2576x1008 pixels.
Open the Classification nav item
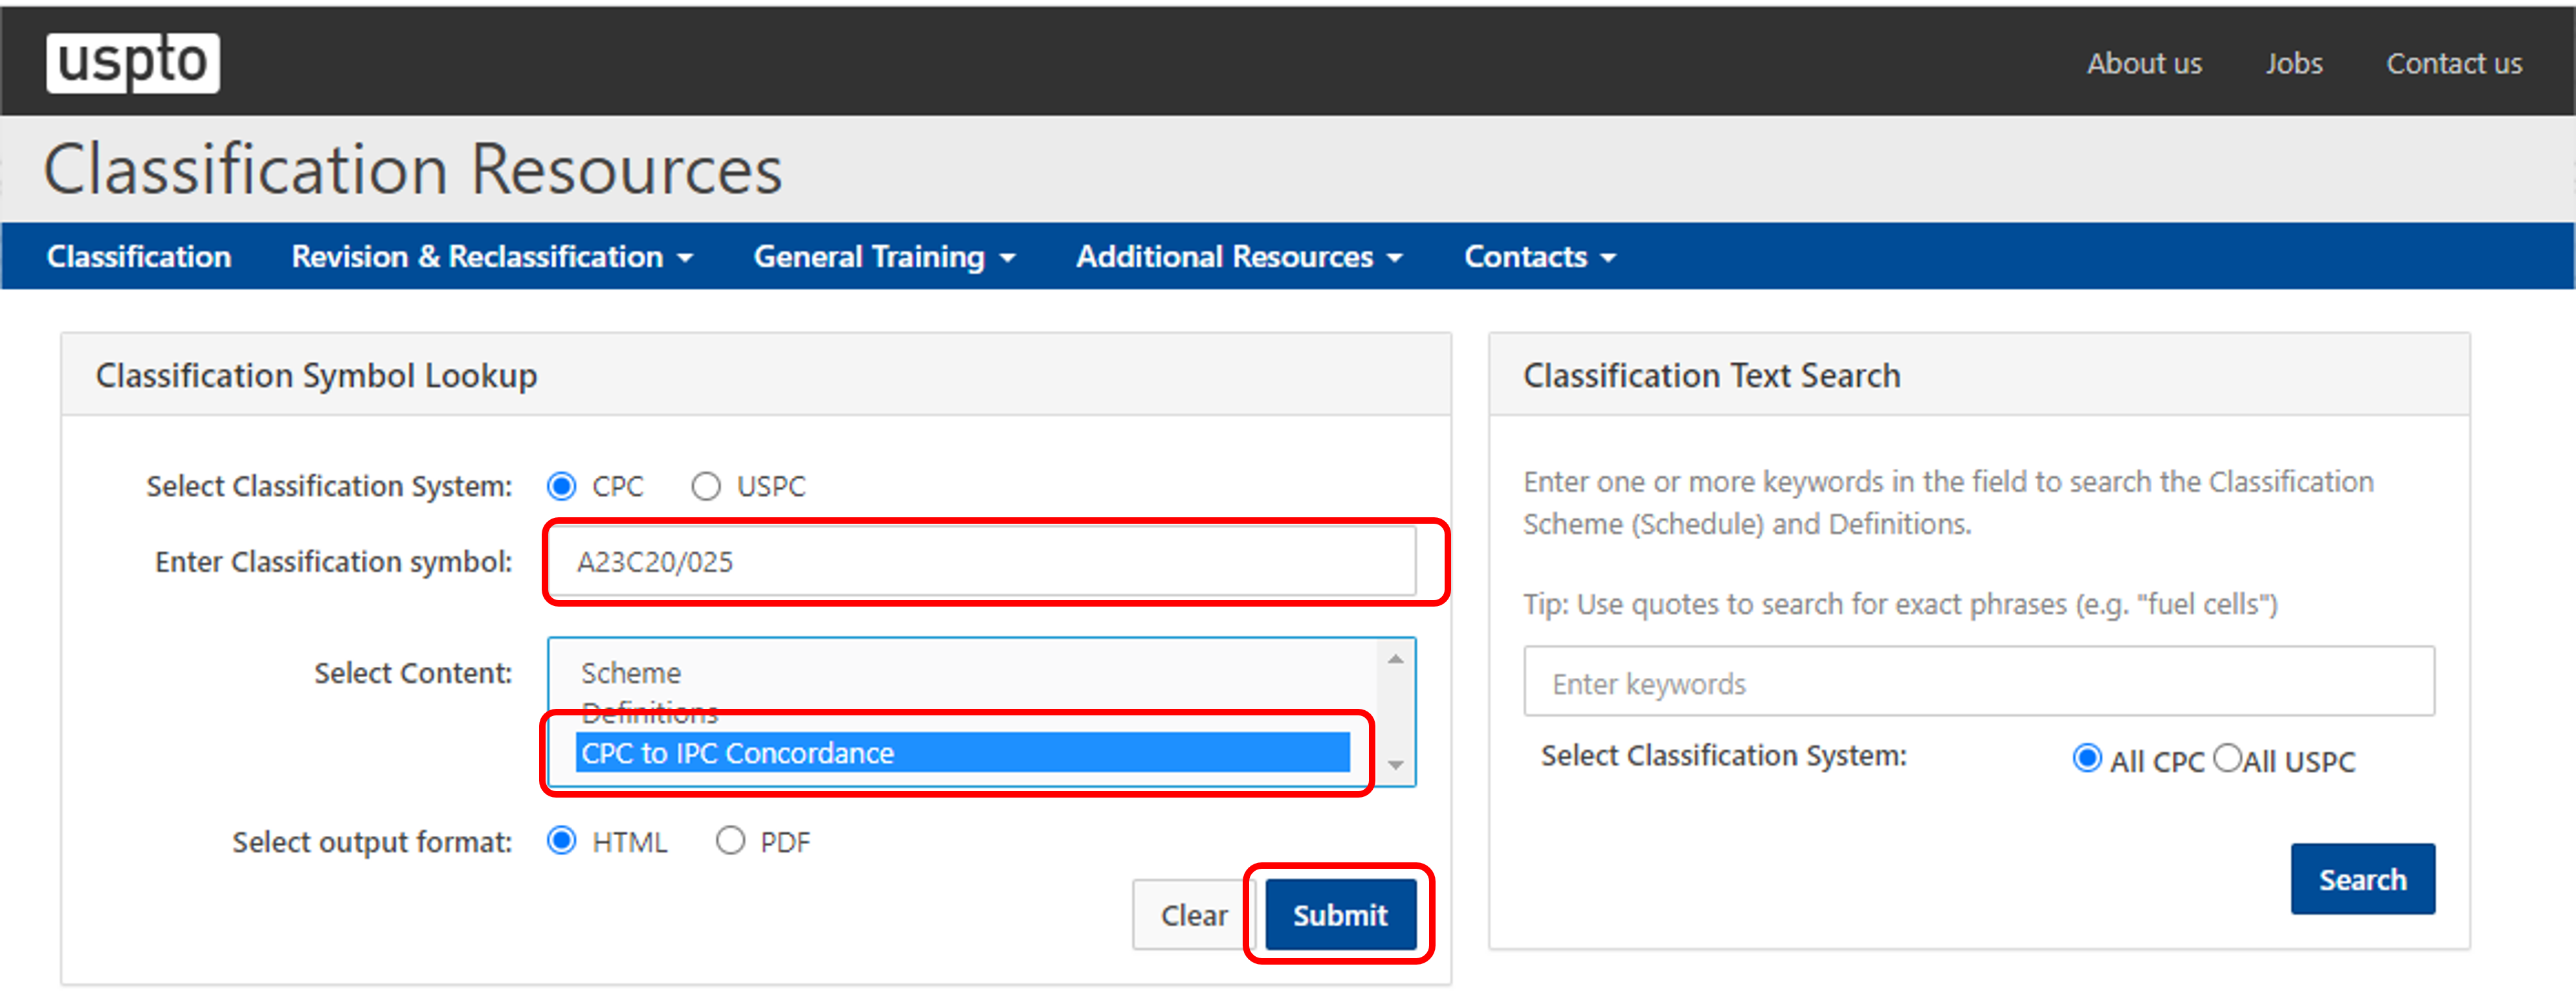pyautogui.click(x=139, y=257)
